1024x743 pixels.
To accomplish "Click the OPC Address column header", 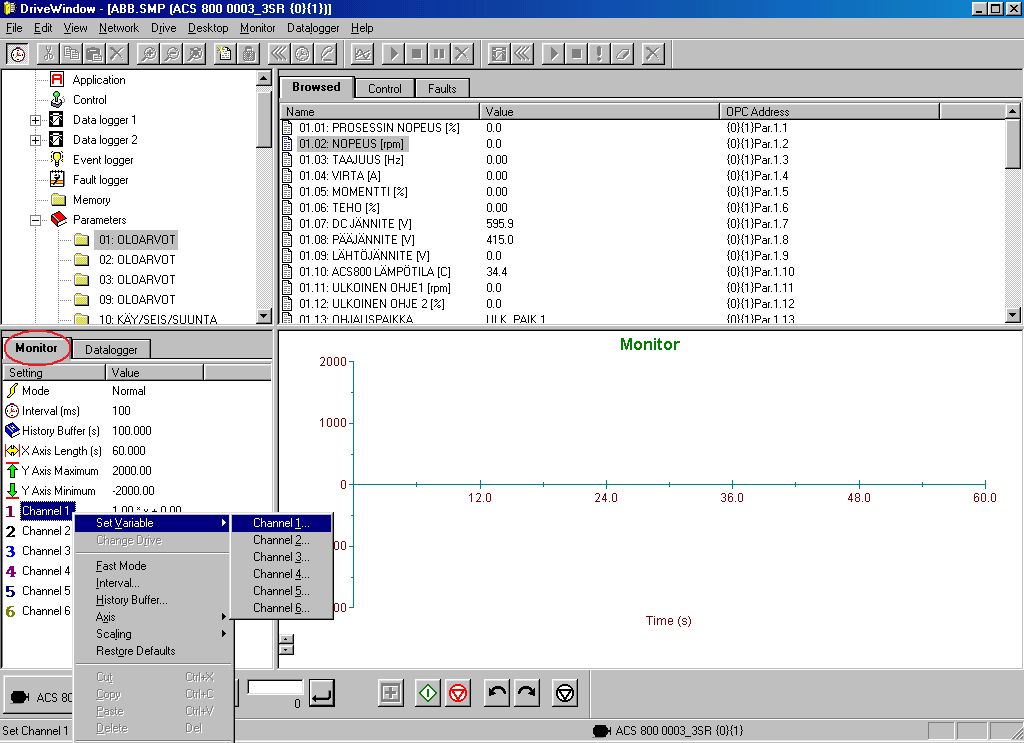I will pyautogui.click(x=829, y=112).
